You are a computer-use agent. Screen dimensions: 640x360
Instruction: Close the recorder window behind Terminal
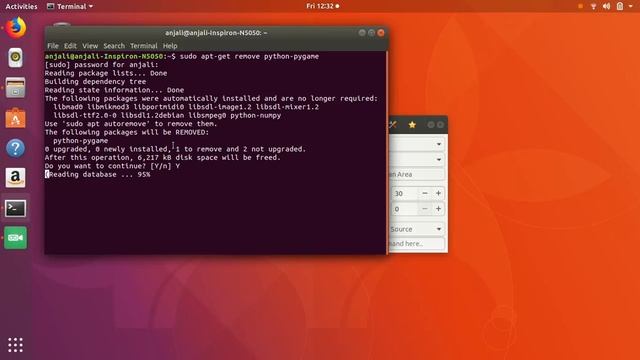tap(440, 125)
